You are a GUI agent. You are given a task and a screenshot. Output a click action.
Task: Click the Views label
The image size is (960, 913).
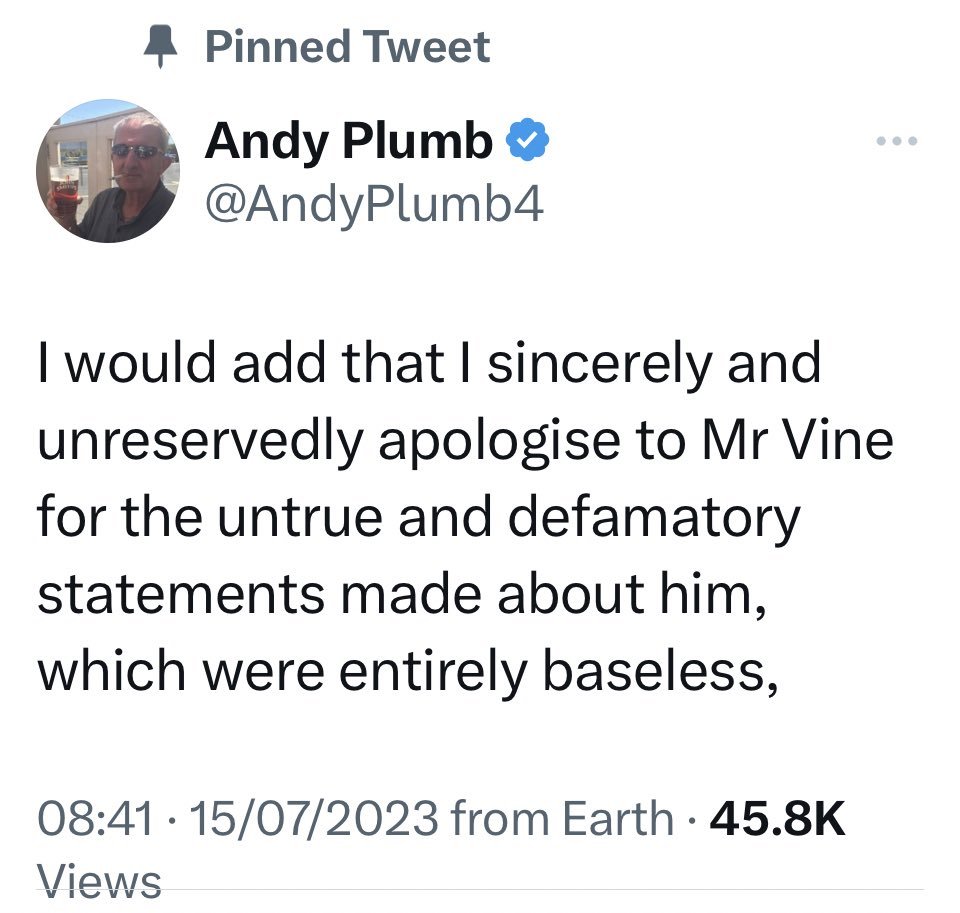[99, 881]
